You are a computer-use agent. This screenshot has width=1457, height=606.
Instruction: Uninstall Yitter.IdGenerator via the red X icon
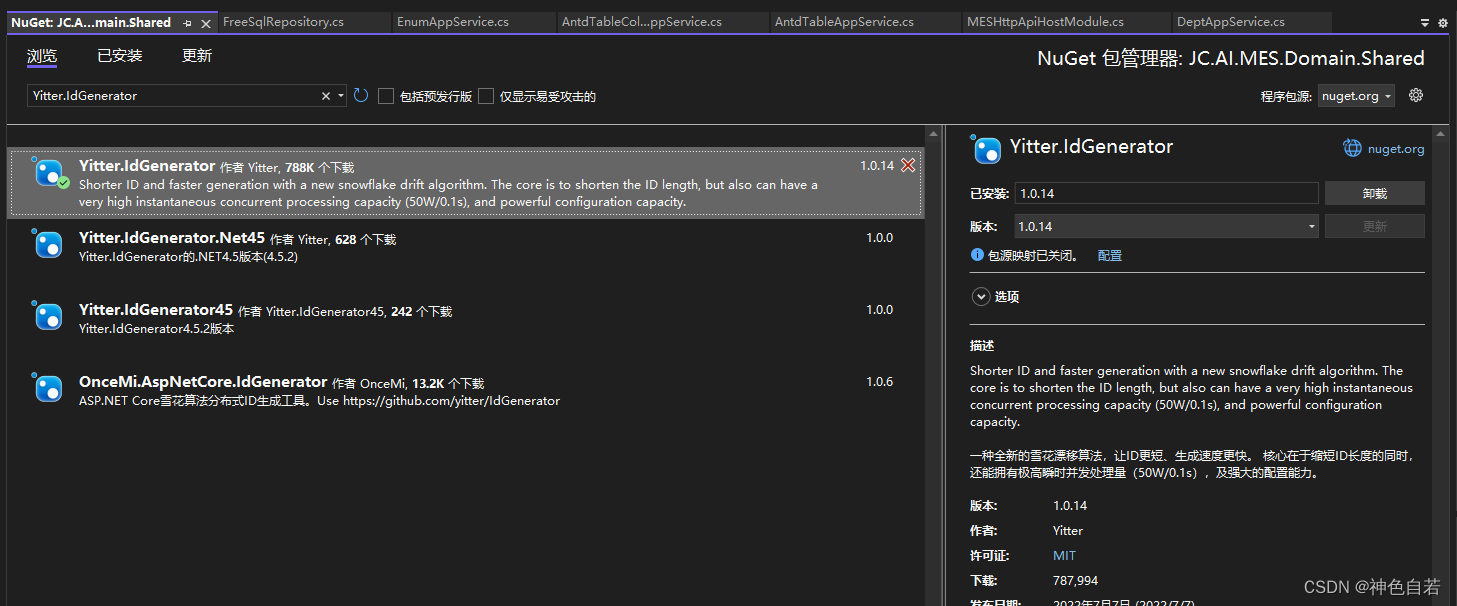[907, 165]
